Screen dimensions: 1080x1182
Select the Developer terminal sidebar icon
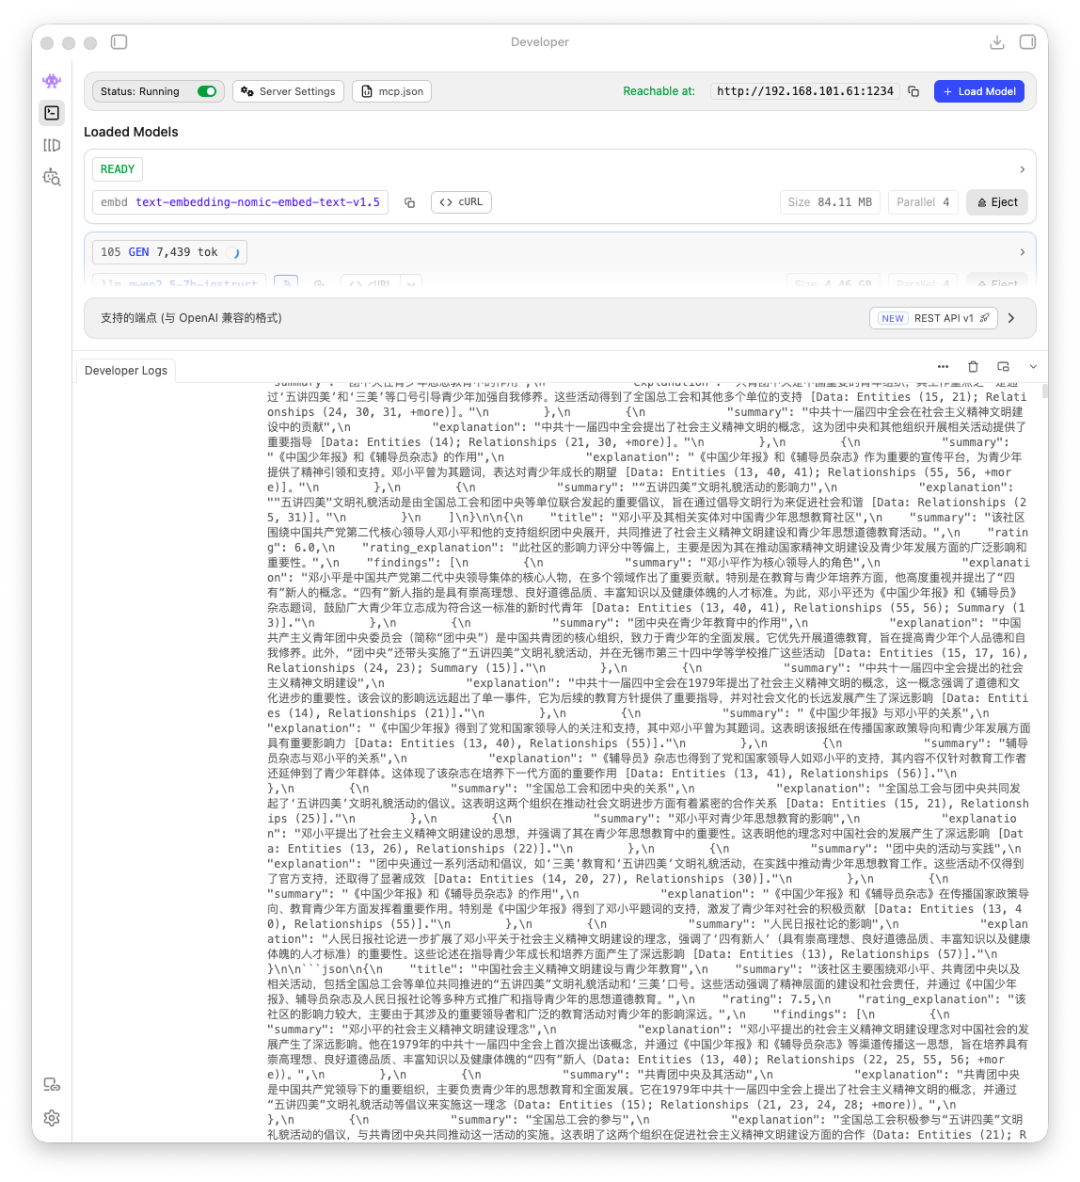[x=52, y=113]
